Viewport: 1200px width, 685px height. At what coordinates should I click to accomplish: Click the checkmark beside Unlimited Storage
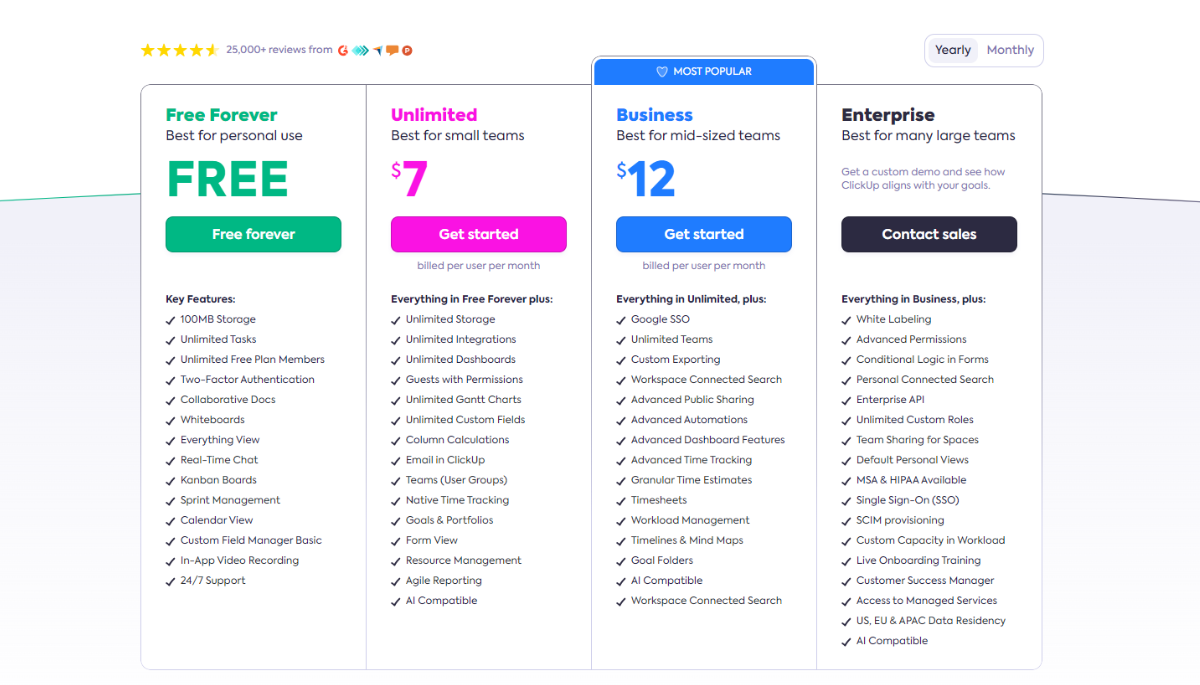395,319
